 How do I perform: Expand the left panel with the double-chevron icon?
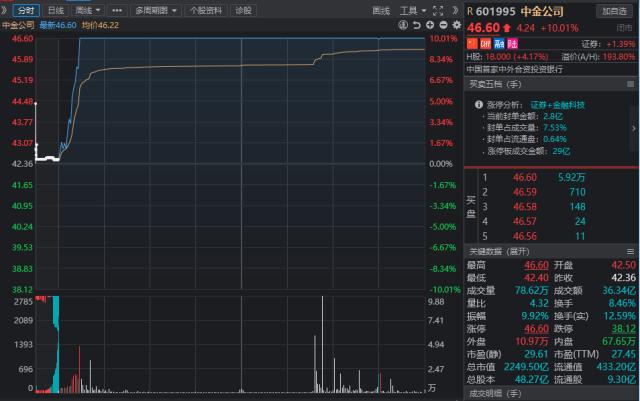4,10
